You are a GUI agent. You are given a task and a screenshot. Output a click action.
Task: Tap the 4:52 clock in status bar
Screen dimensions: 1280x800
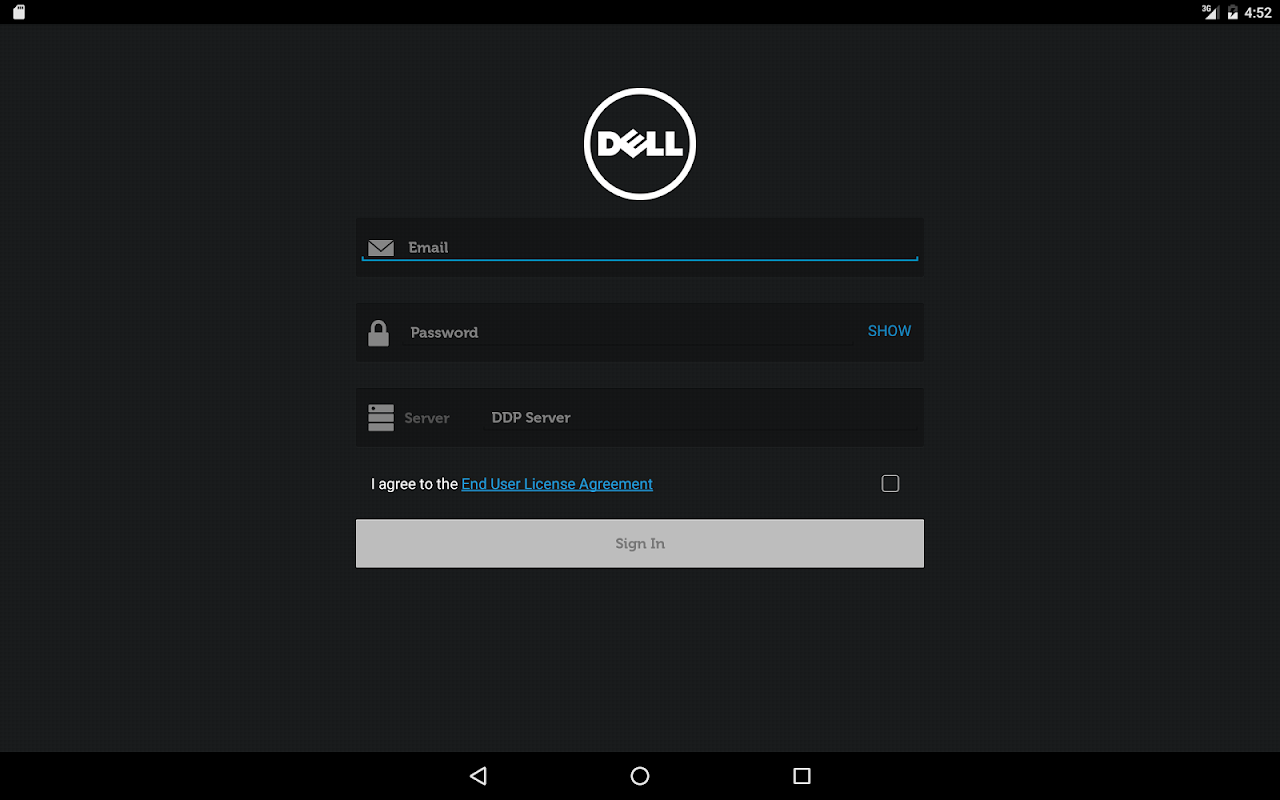[x=1258, y=13]
